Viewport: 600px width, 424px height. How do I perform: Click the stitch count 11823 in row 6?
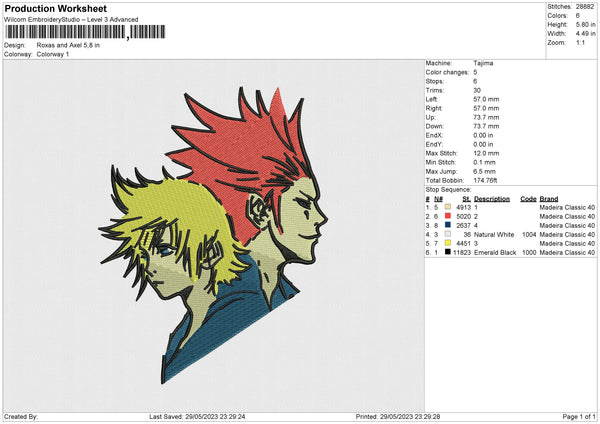pyautogui.click(x=462, y=253)
